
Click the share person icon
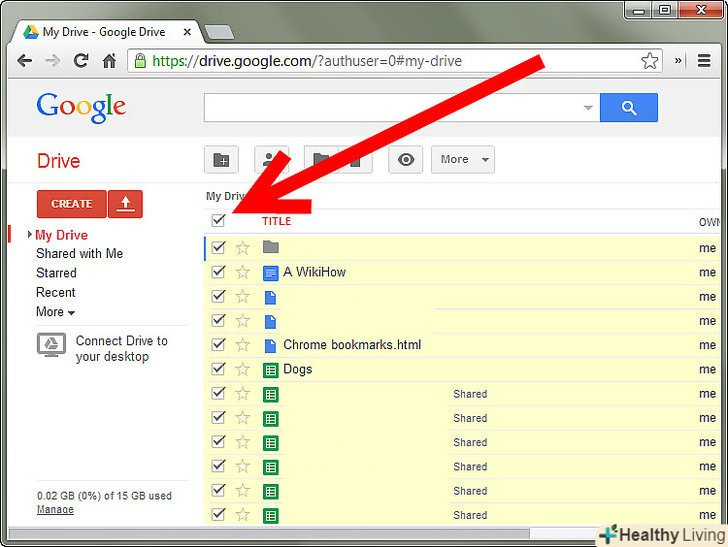click(271, 160)
